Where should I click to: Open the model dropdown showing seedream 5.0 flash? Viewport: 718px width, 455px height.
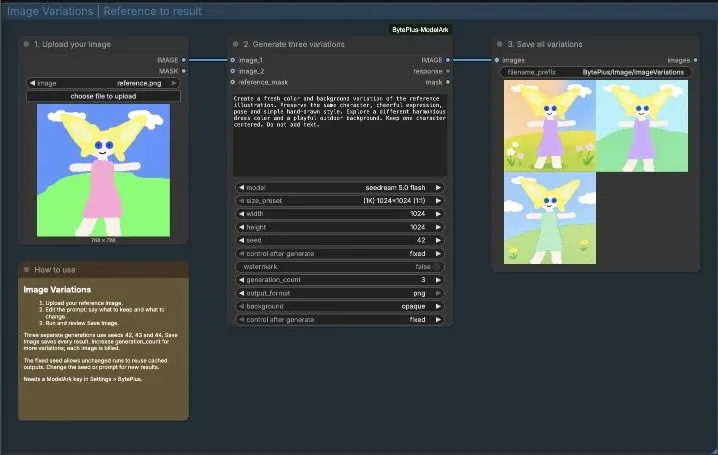[340, 188]
